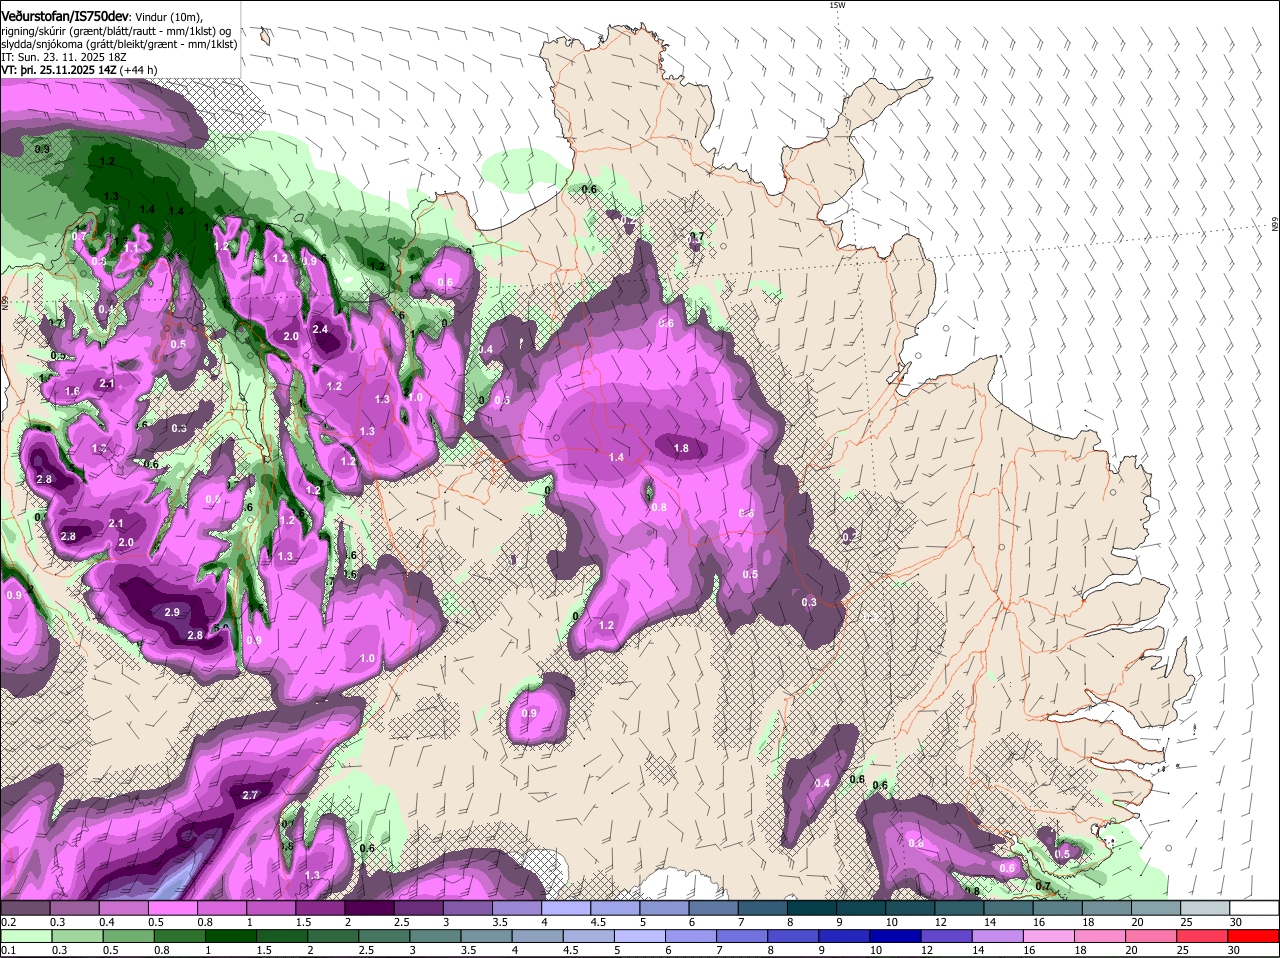
Task: Pick the pink 18 swatch in rain legend
Action: [x=1100, y=936]
